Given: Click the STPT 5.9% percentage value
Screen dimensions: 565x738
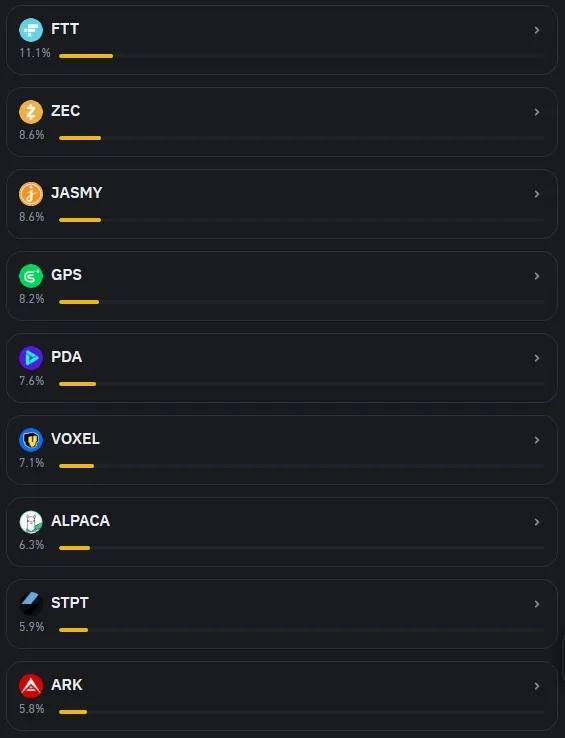Looking at the screenshot, I should click(32, 627).
